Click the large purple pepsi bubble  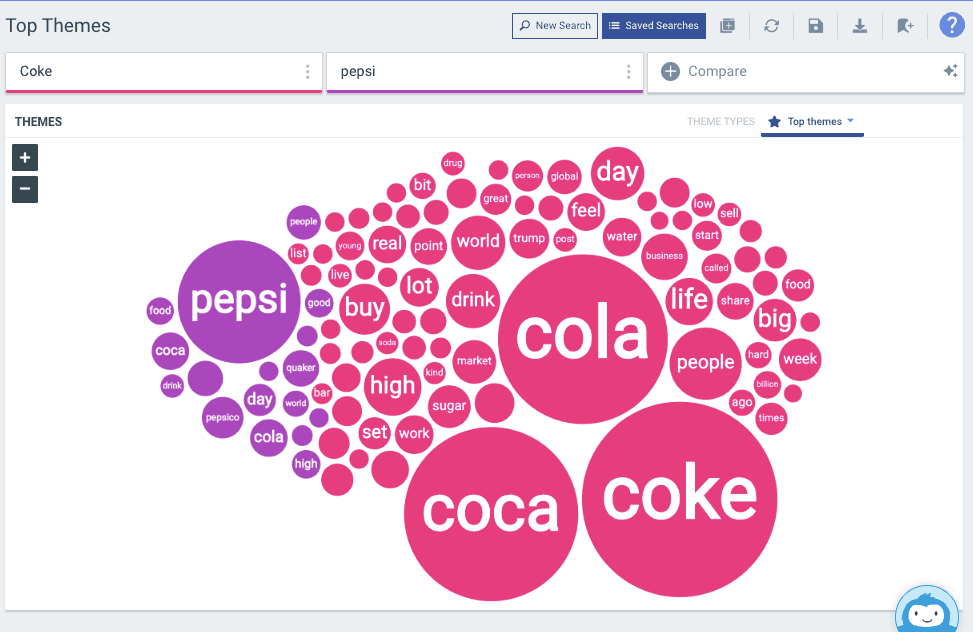tap(239, 301)
